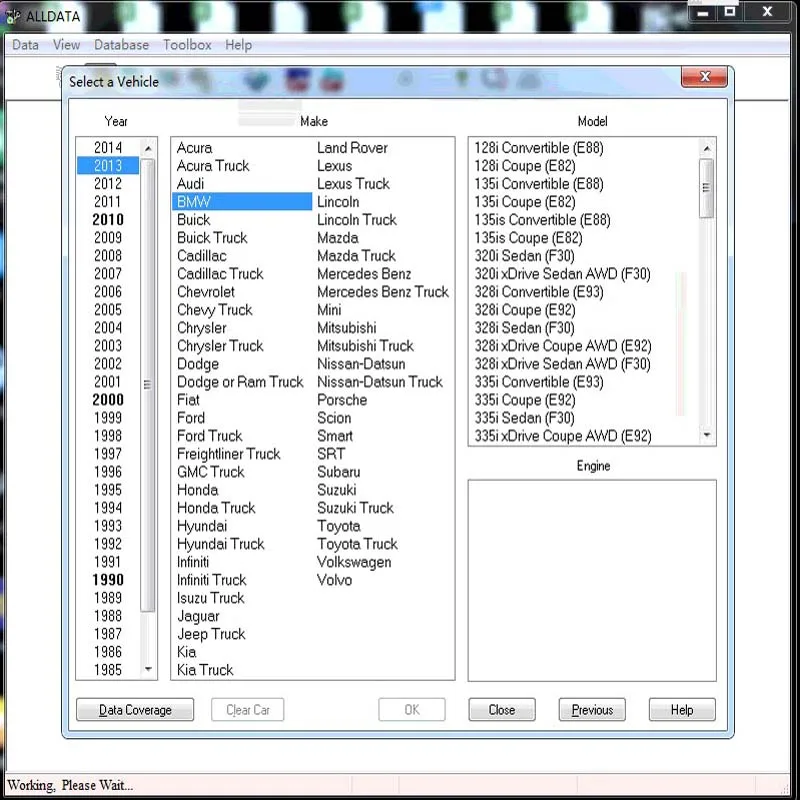Click the Model list scroll down arrow
800x800 pixels.
click(x=707, y=435)
